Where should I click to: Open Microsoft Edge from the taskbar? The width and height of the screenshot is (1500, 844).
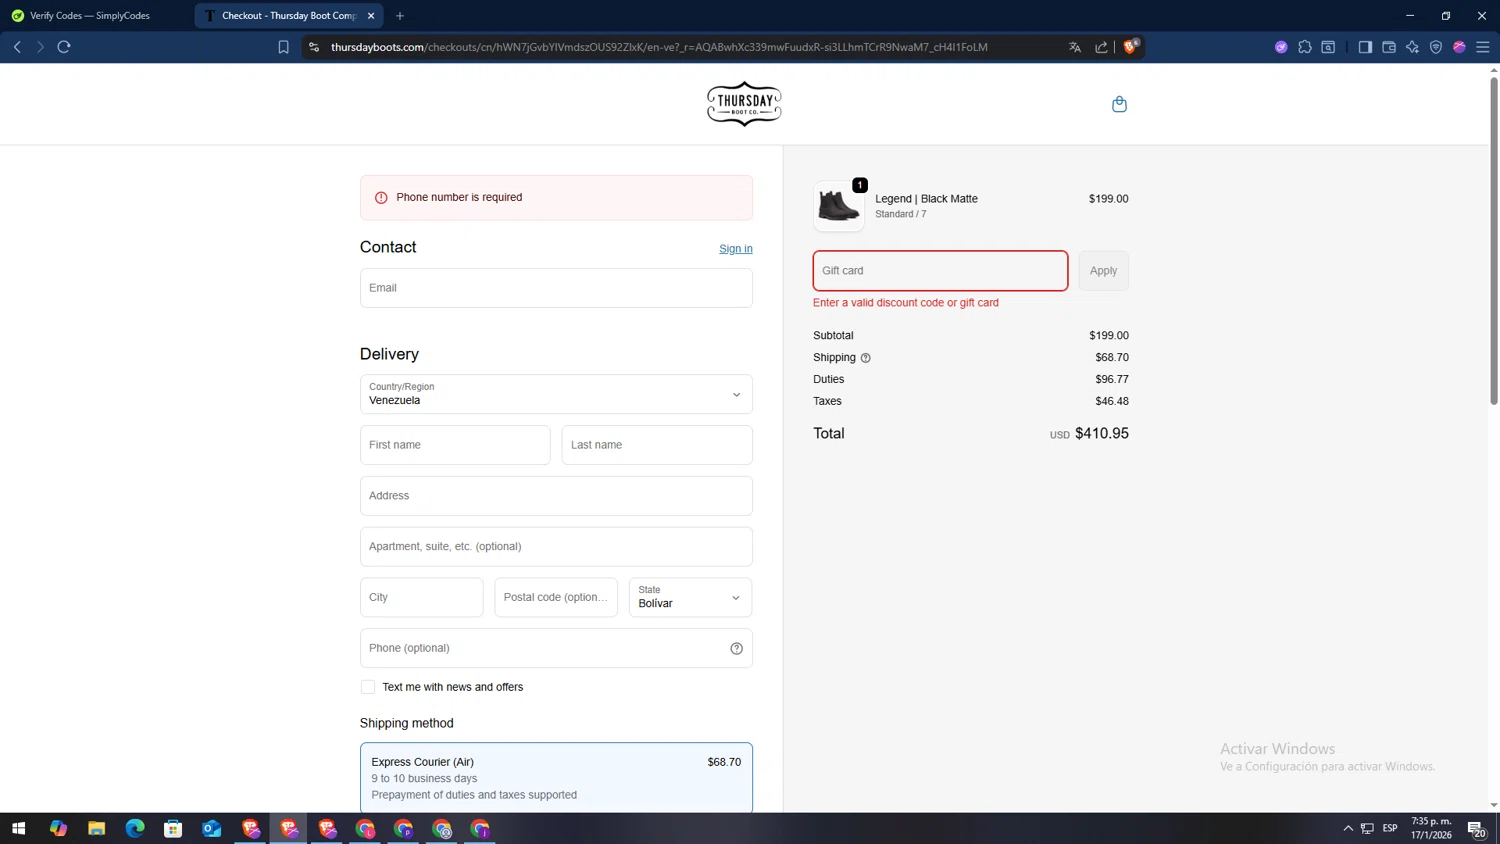point(135,828)
